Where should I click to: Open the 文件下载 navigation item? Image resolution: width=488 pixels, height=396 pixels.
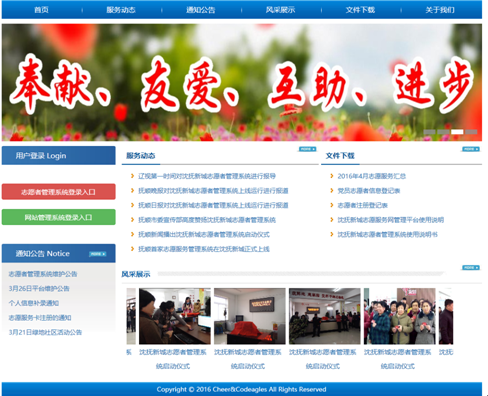360,10
